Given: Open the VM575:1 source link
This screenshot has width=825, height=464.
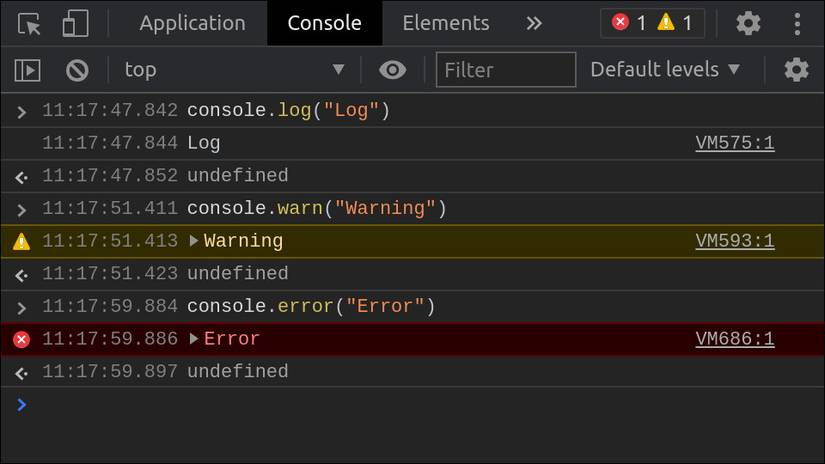Looking at the screenshot, I should 735,143.
